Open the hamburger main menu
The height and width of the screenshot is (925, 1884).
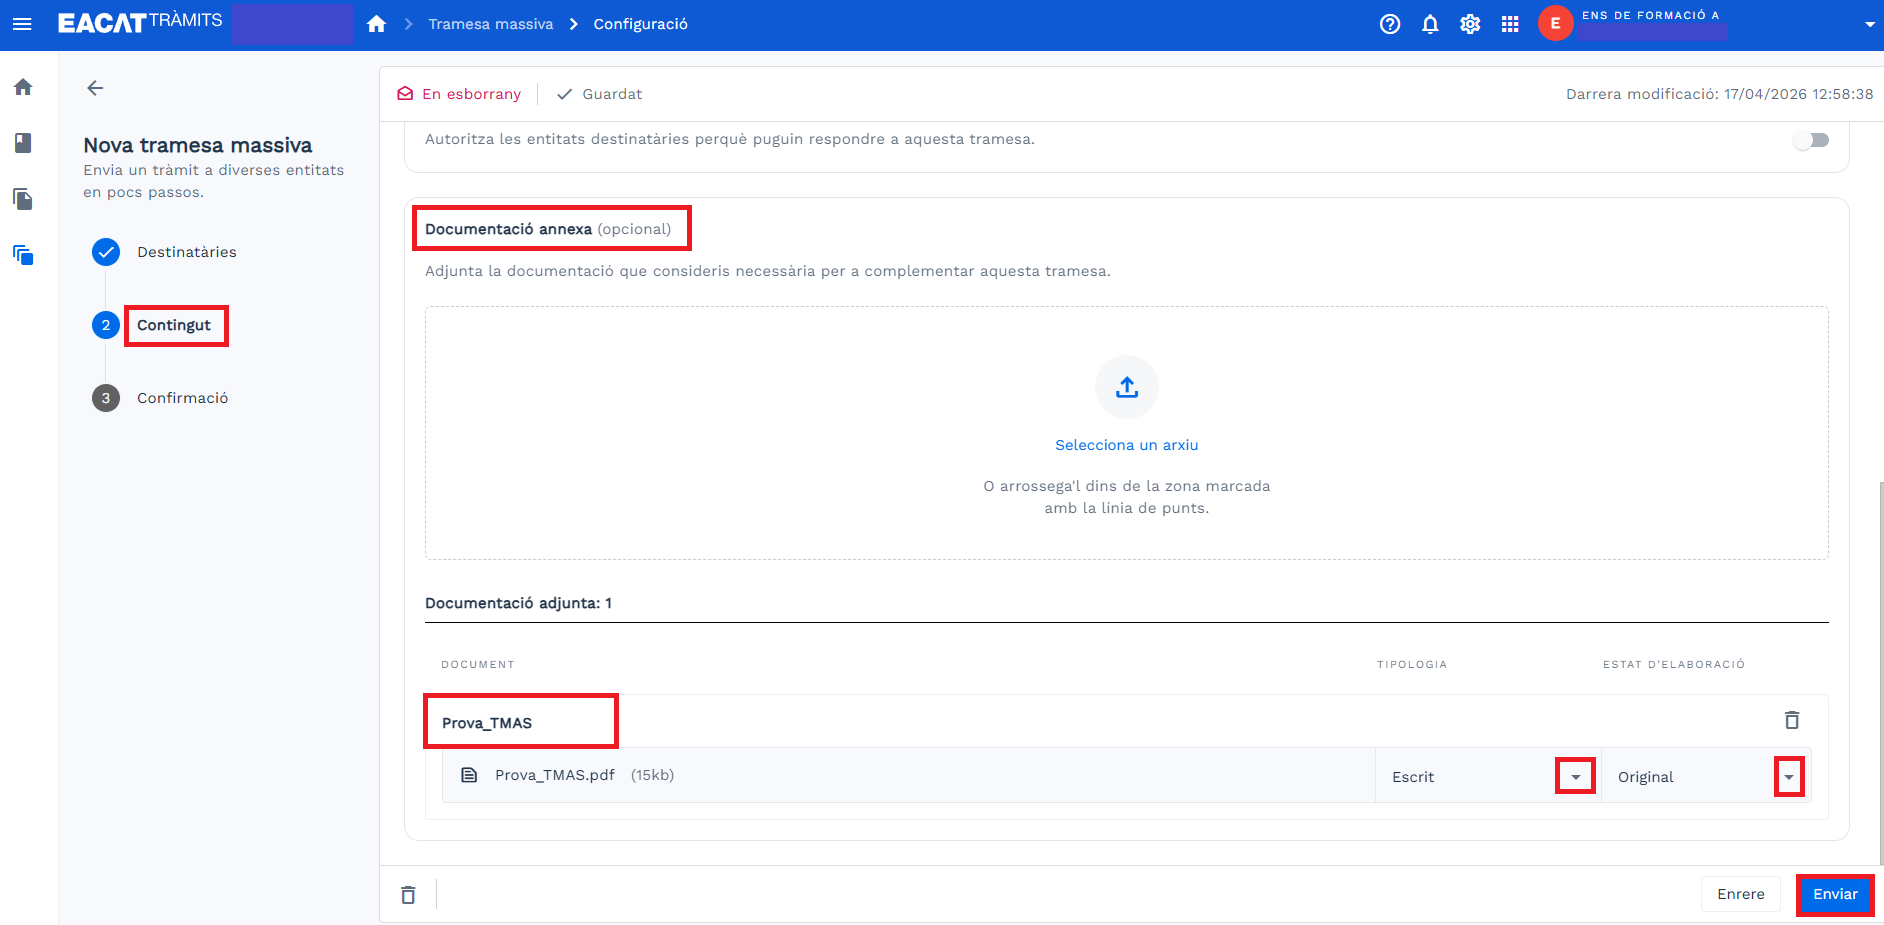(22, 24)
